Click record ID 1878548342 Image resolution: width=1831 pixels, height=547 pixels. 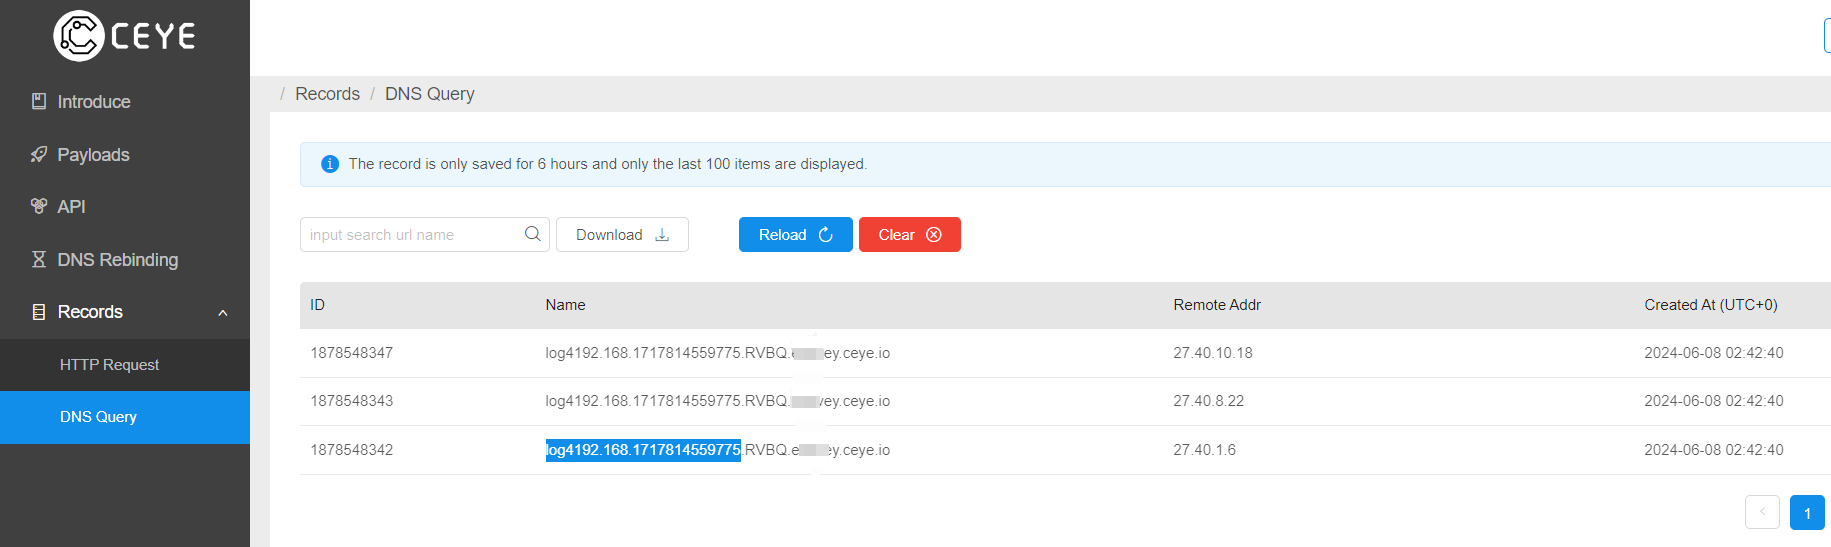pyautogui.click(x=351, y=450)
